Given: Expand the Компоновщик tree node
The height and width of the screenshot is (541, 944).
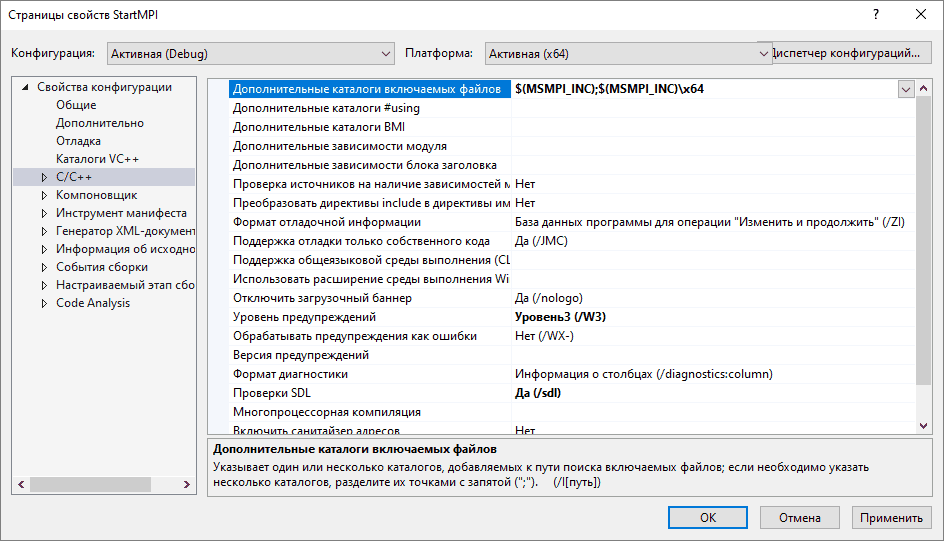Looking at the screenshot, I should pos(44,195).
